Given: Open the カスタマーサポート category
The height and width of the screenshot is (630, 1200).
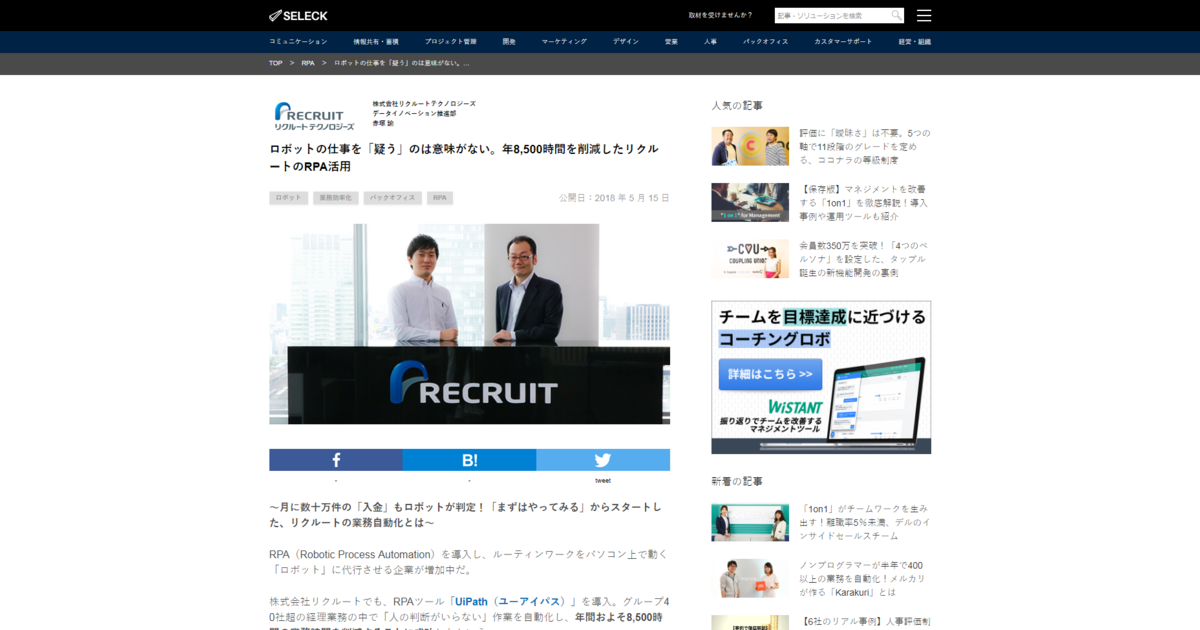Looking at the screenshot, I should coord(843,41).
